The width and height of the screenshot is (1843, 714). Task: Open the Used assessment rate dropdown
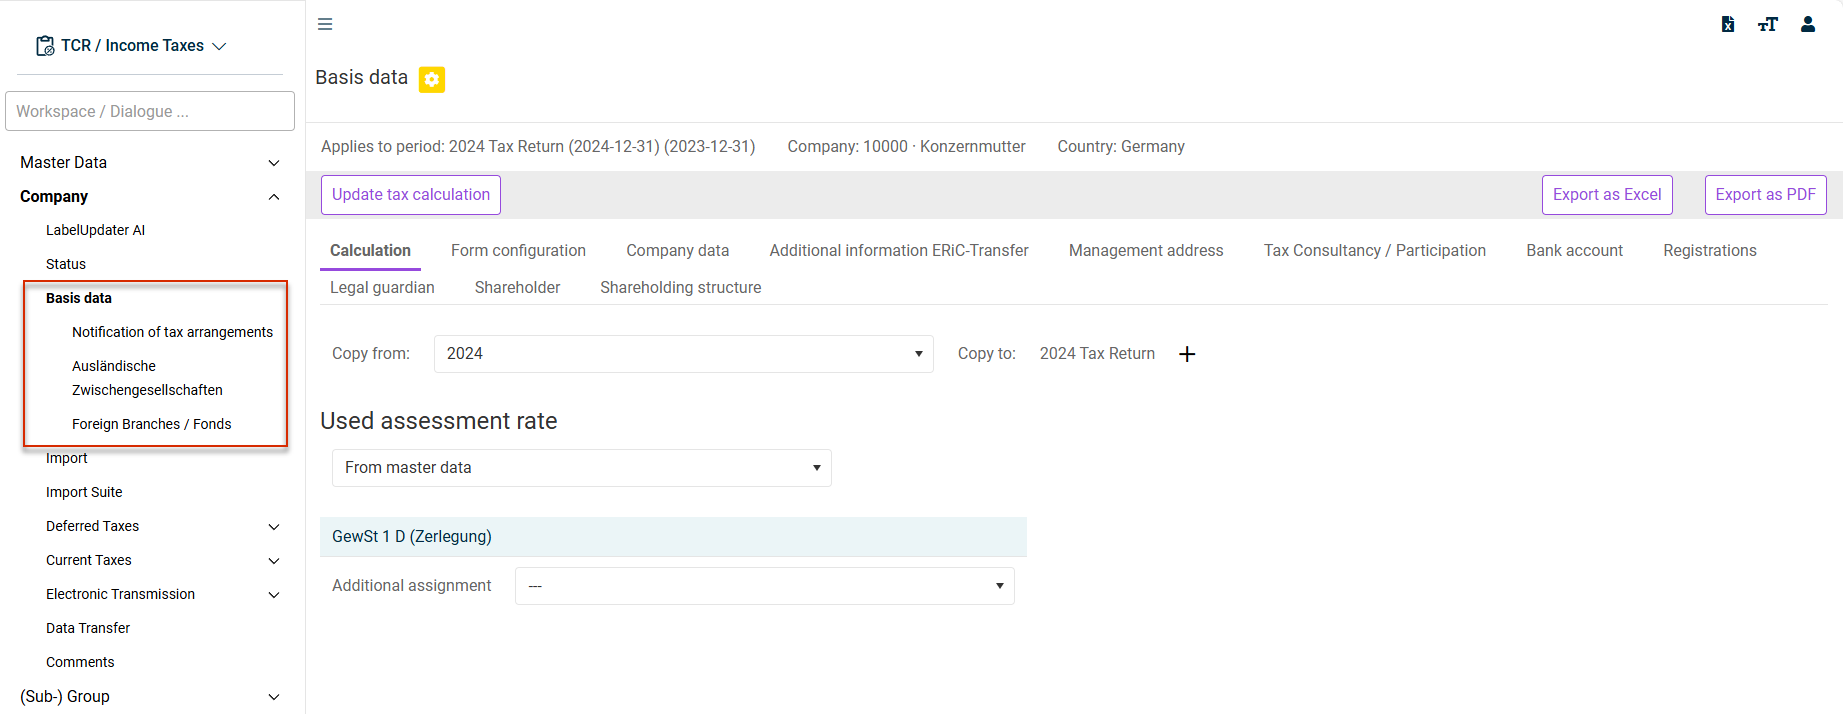pyautogui.click(x=582, y=468)
